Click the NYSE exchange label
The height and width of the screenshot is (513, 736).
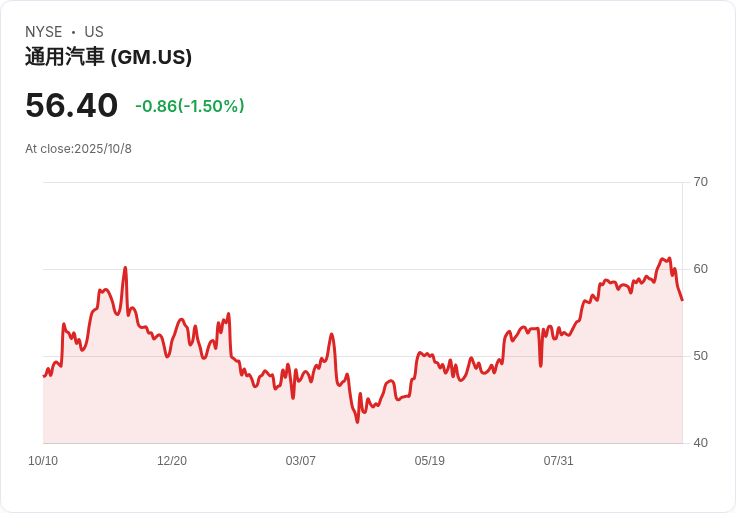44,32
